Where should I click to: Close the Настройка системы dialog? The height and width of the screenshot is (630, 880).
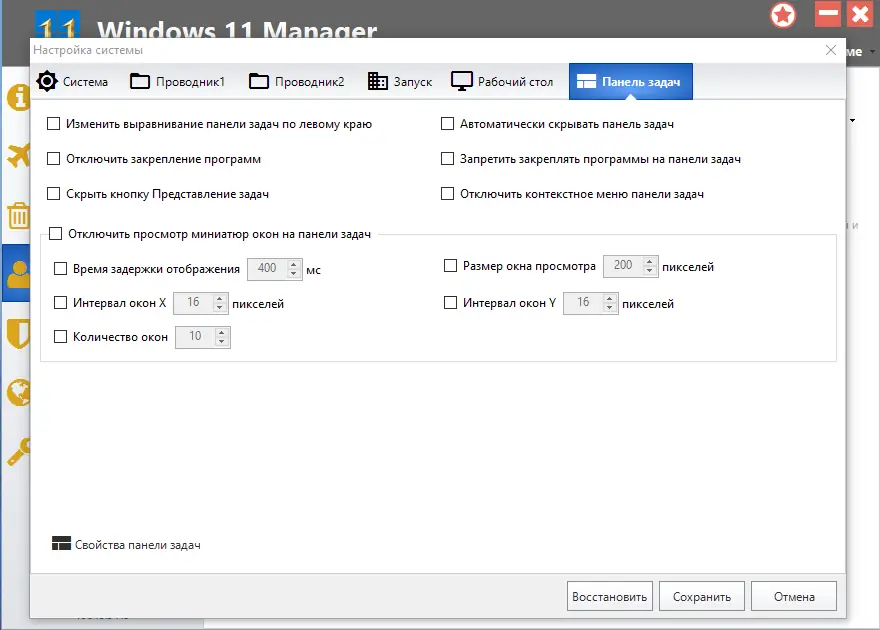pos(831,50)
